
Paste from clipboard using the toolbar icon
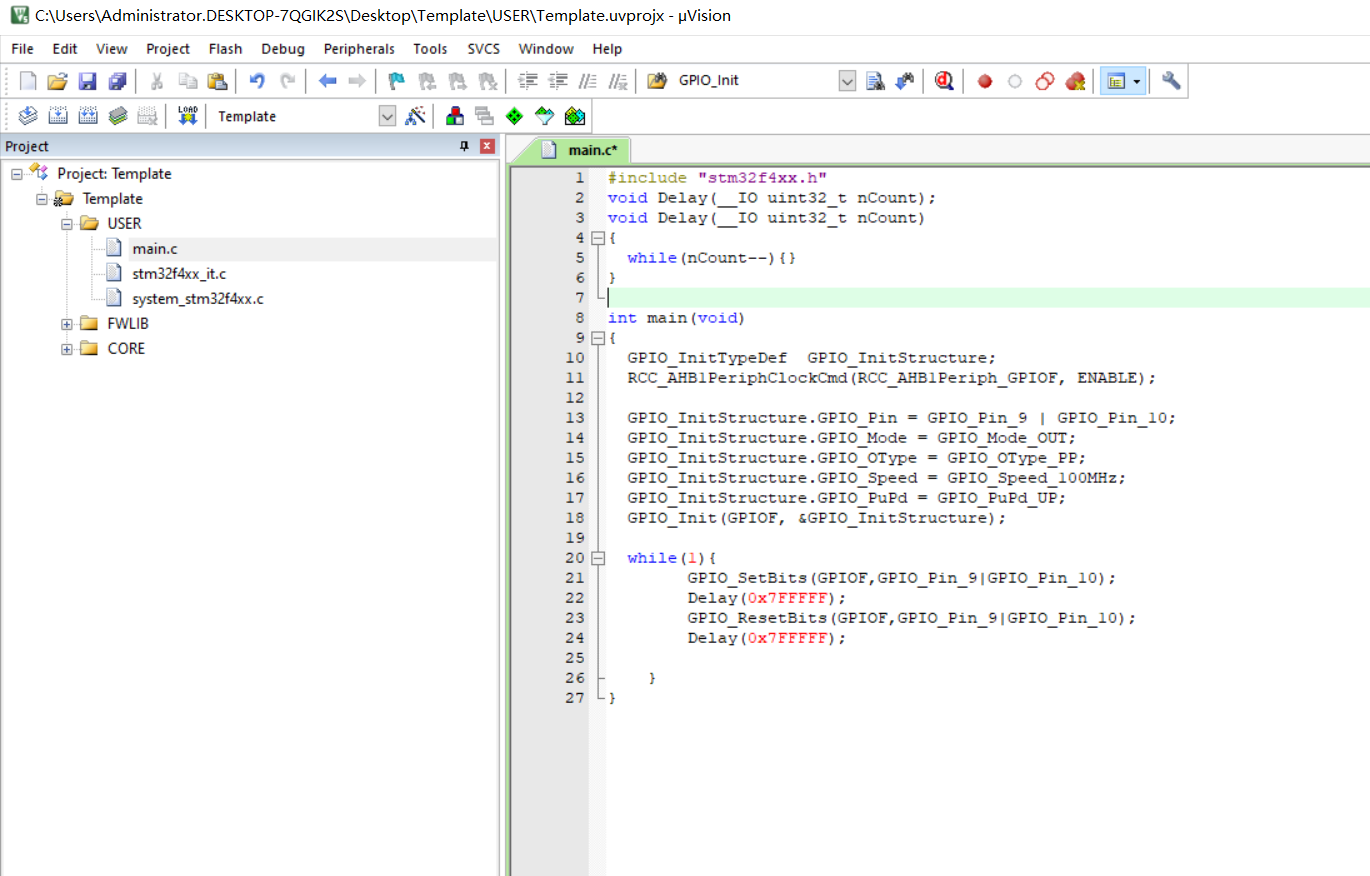pos(217,81)
